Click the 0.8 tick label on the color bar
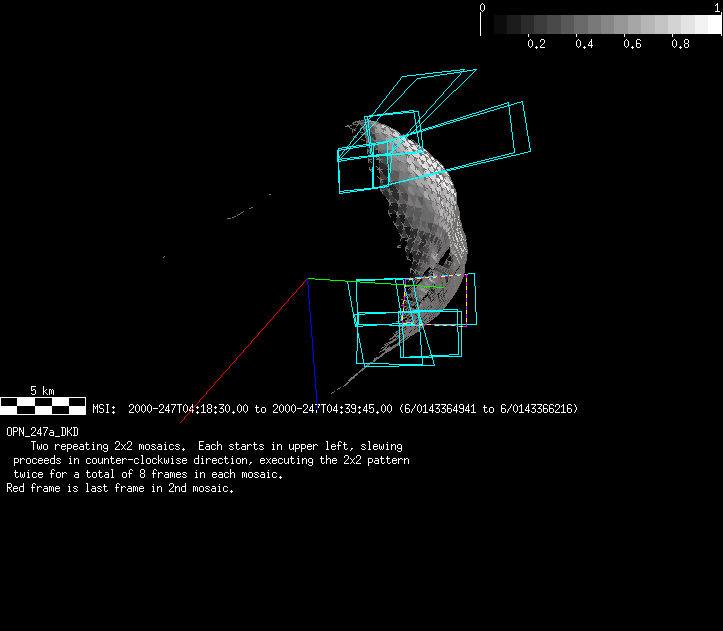The image size is (723, 631). 680,44
